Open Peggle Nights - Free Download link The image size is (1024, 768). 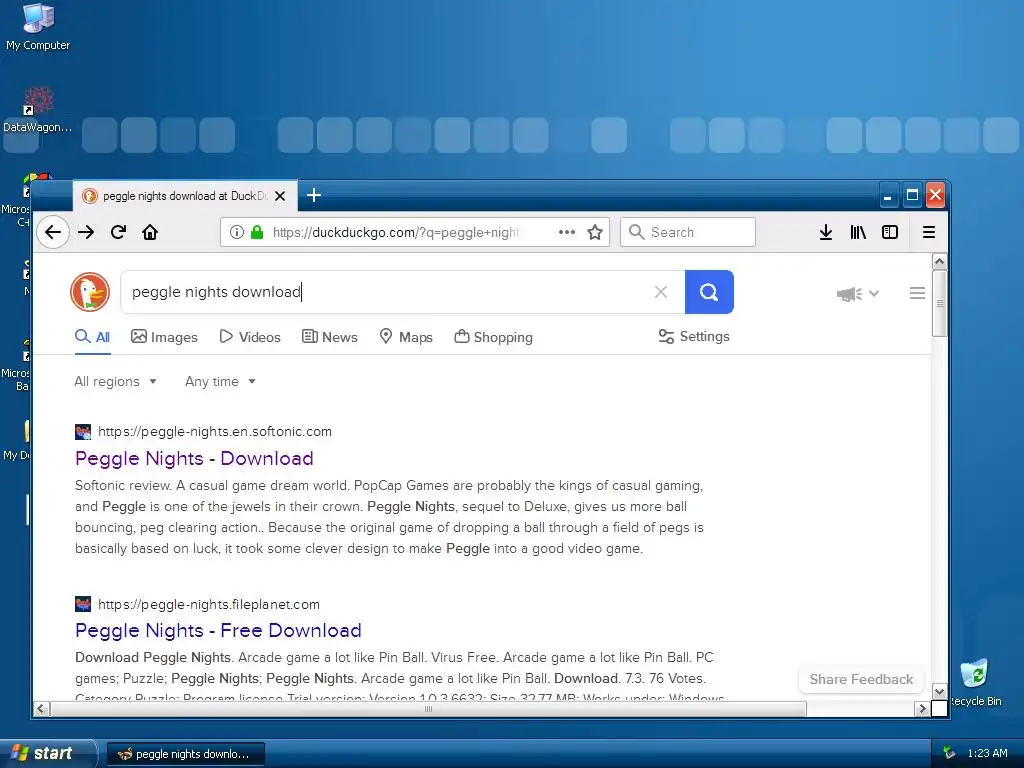tap(218, 630)
